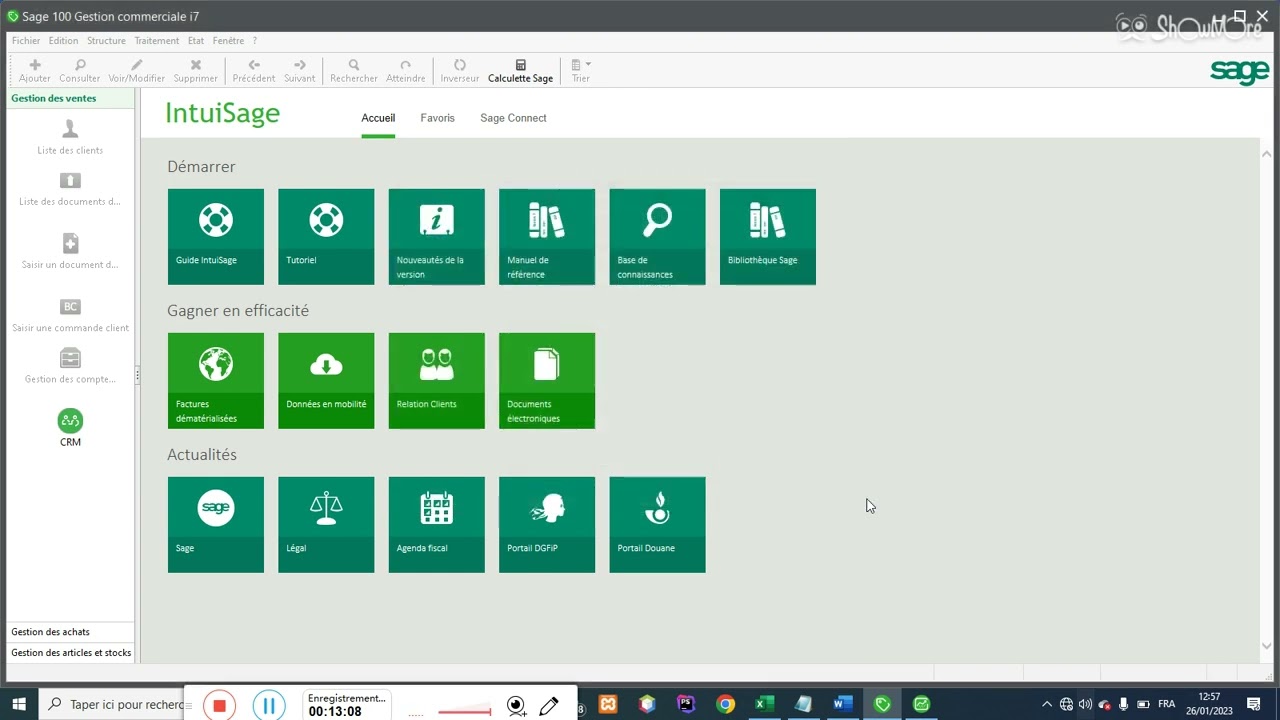Click the Voir/Modifier toolbar button

[x=137, y=71]
